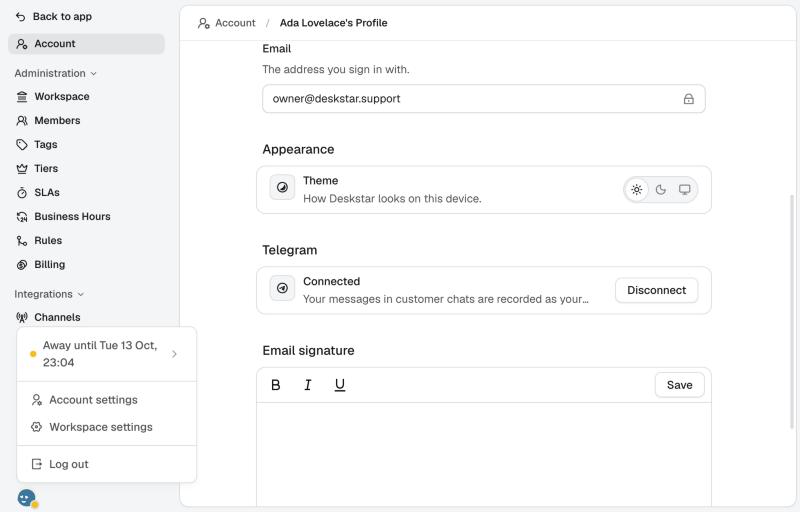Open Workspace settings from popup menu
The height and width of the screenshot is (512, 800).
point(107,427)
